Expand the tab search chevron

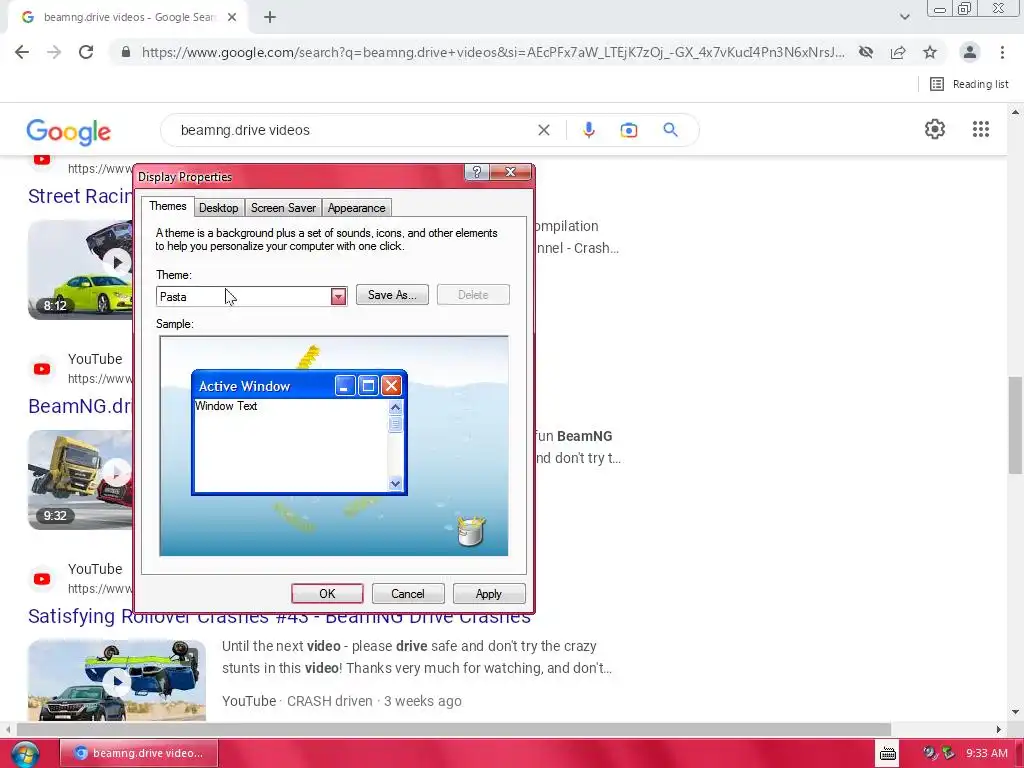tap(904, 17)
